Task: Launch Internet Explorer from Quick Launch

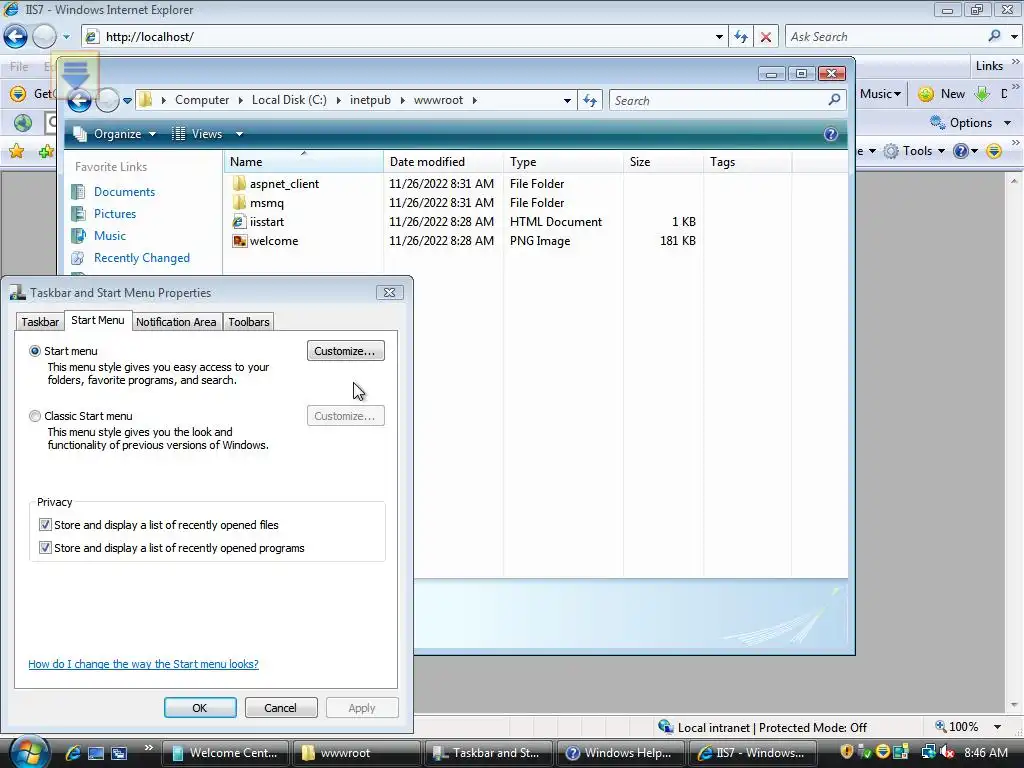Action: tap(72, 753)
